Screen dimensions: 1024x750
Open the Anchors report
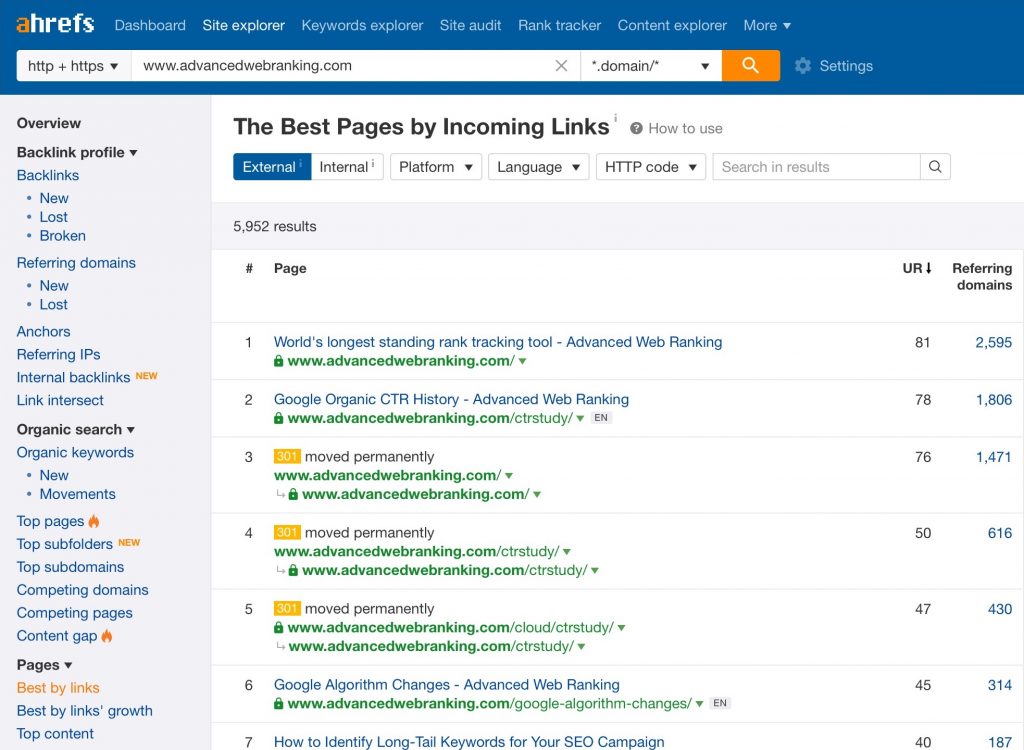pos(44,331)
